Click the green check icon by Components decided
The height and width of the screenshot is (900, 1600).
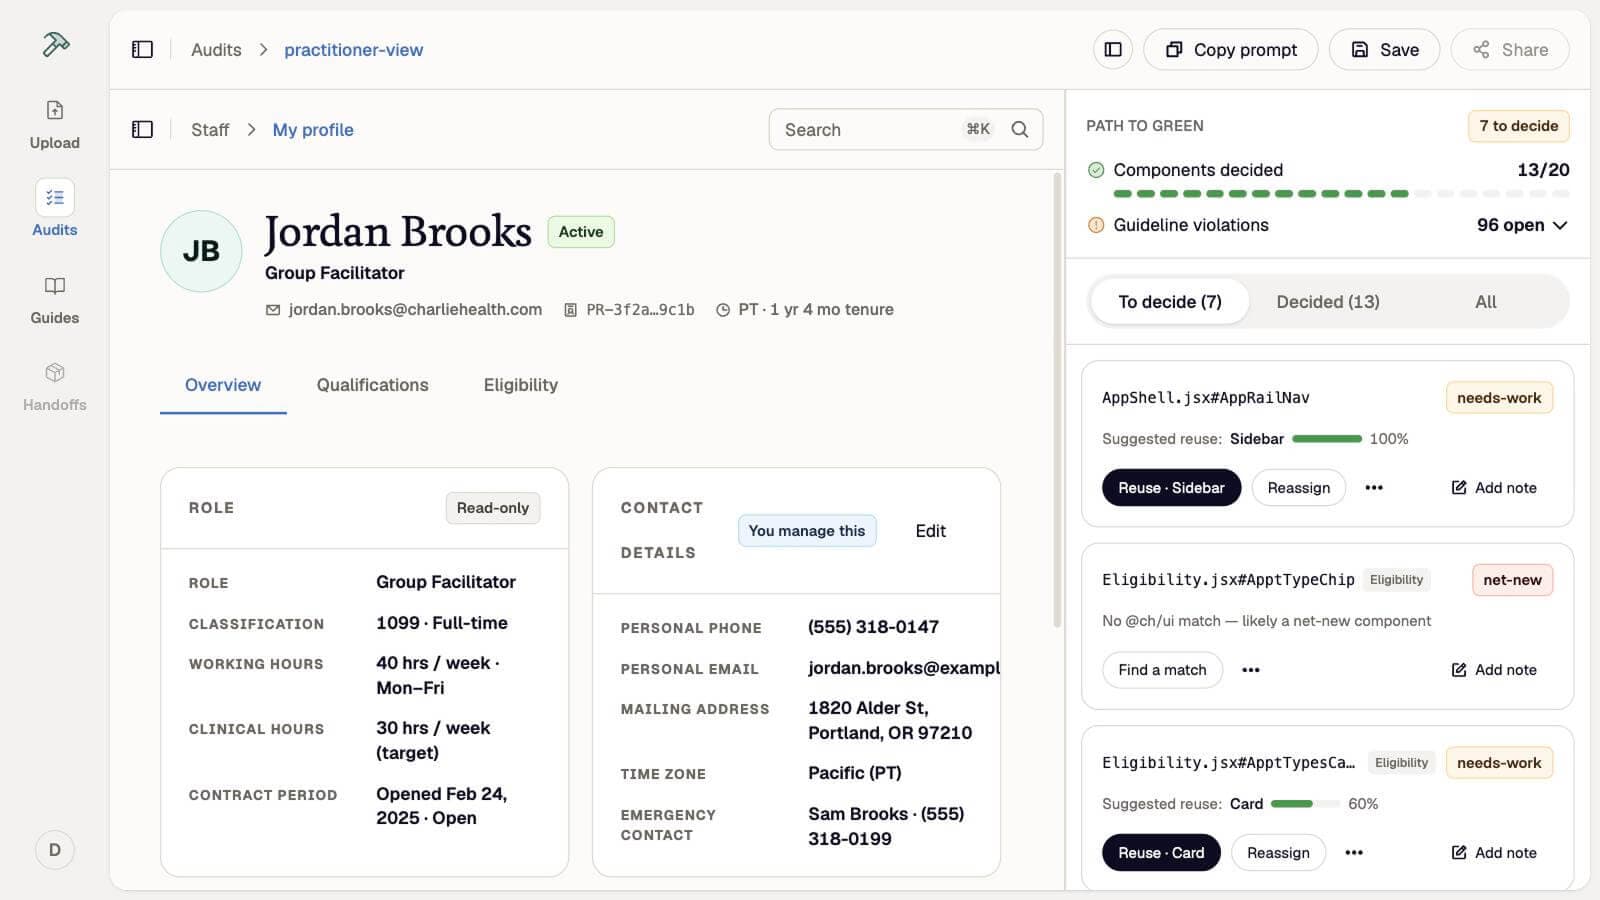(x=1096, y=170)
